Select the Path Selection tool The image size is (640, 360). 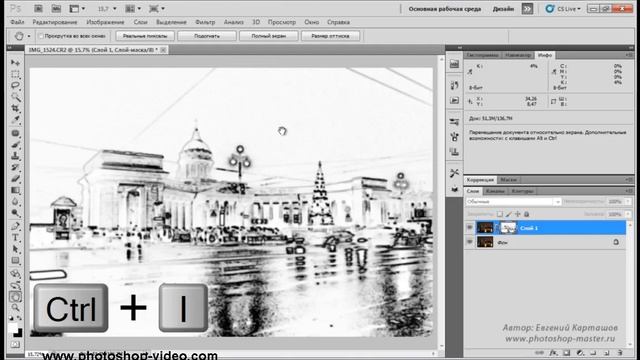coord(16,249)
